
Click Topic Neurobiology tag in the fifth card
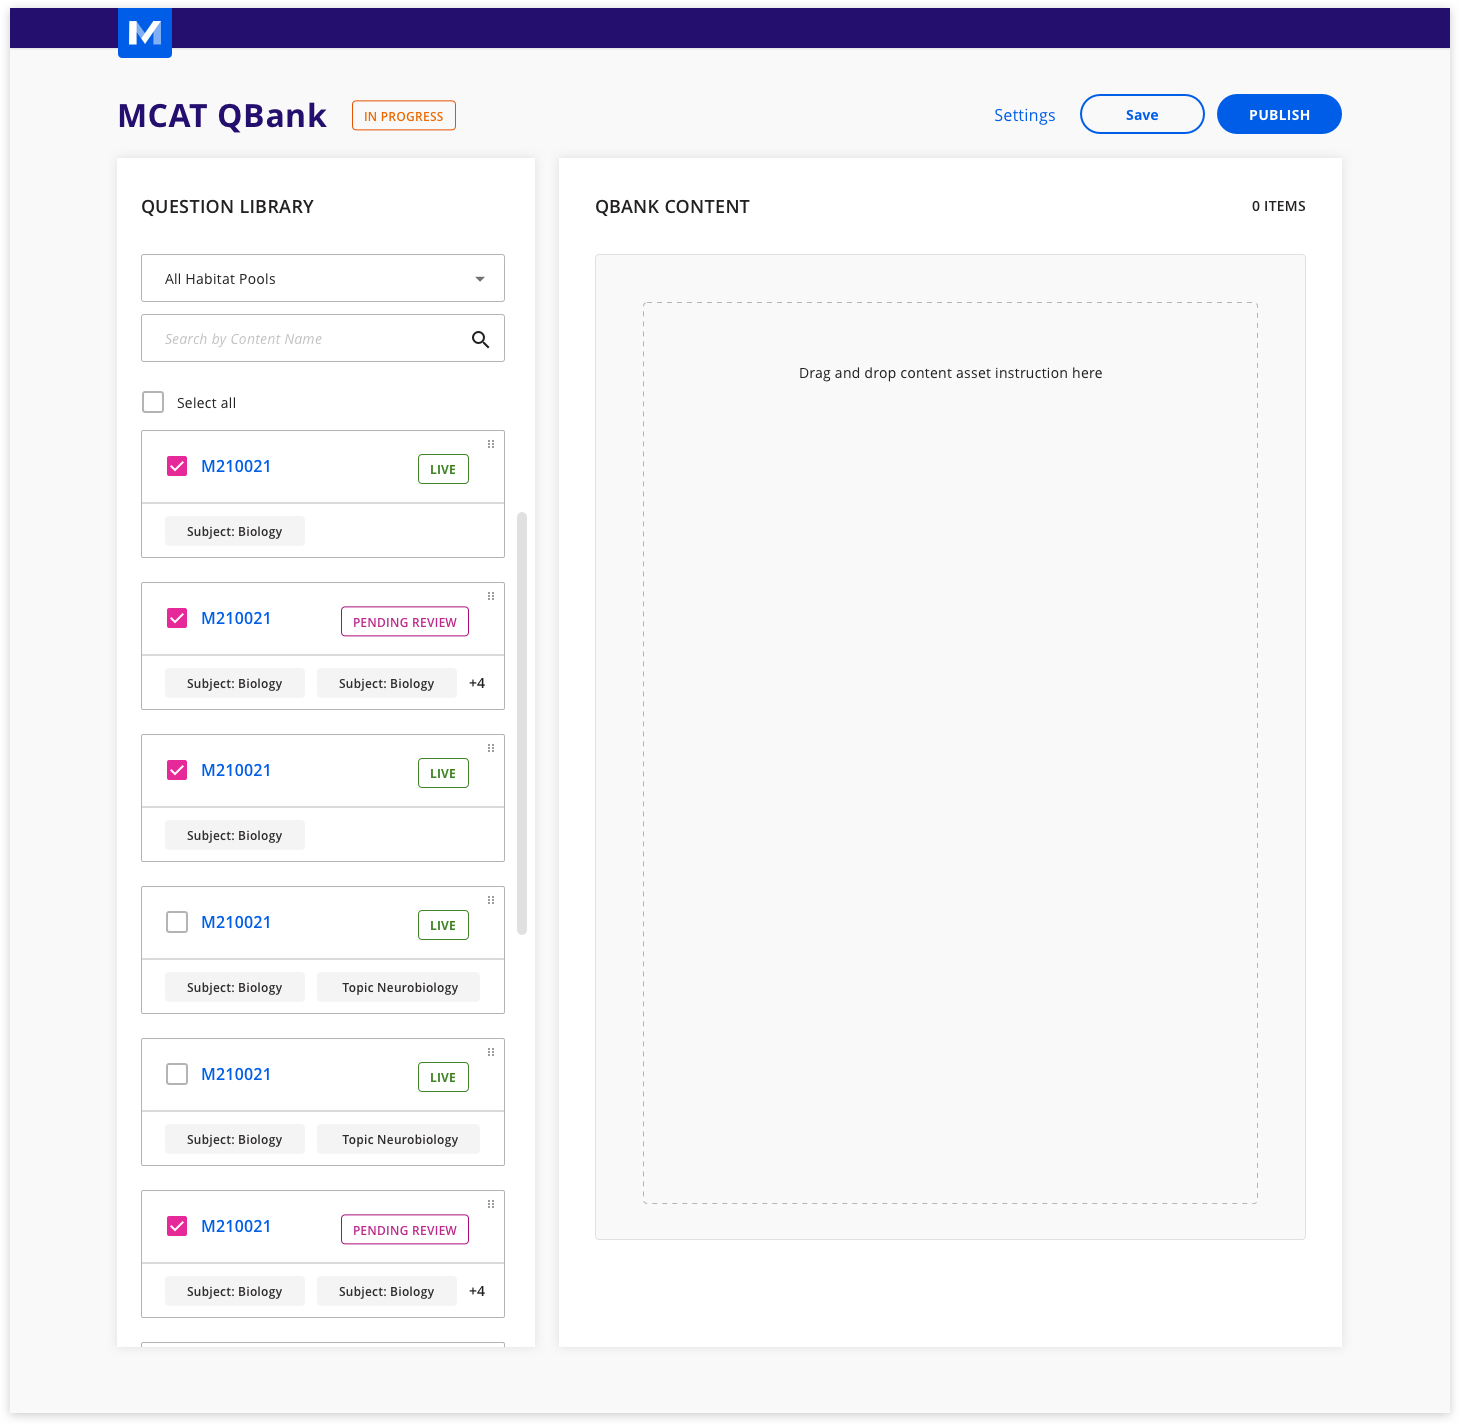coord(399,1139)
